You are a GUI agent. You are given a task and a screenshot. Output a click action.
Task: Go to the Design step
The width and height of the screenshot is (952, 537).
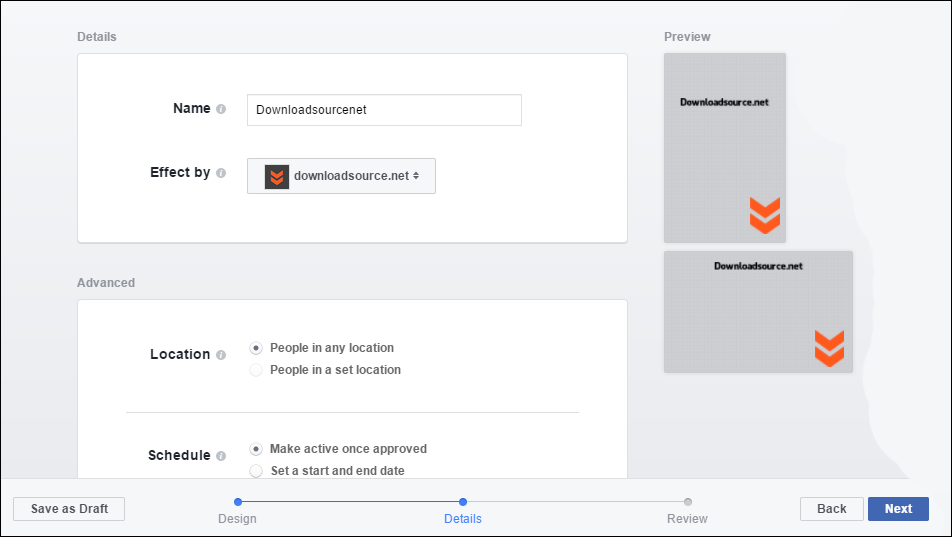[x=237, y=519]
